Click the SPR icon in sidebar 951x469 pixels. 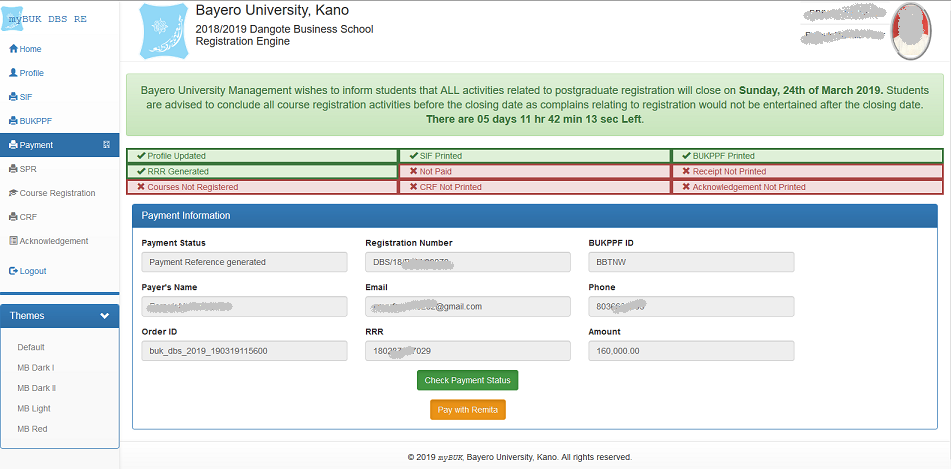click(13, 169)
